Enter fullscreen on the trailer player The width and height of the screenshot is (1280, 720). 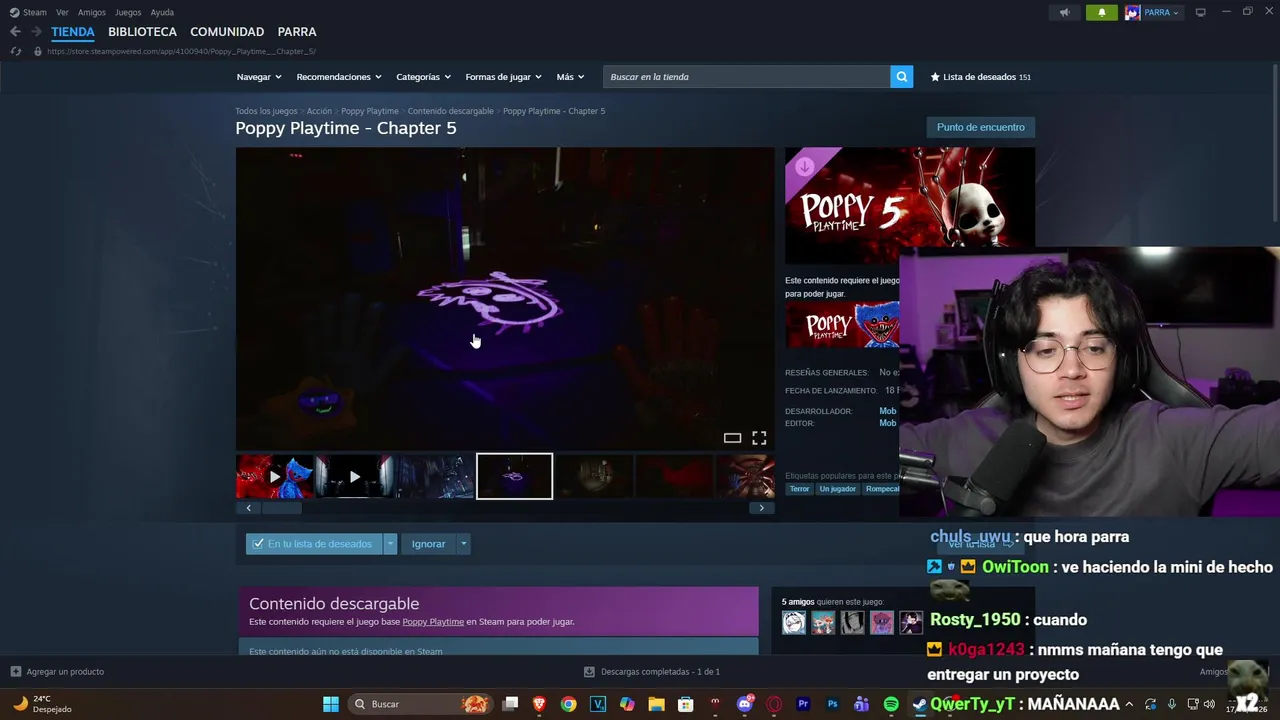point(759,438)
